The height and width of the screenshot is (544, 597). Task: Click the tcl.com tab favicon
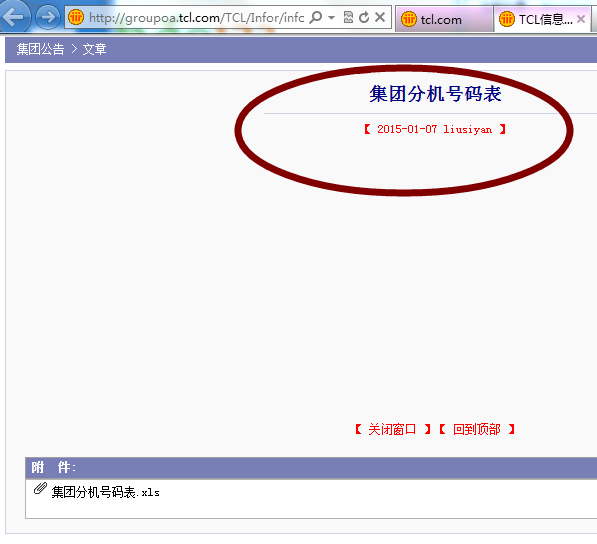tap(409, 19)
